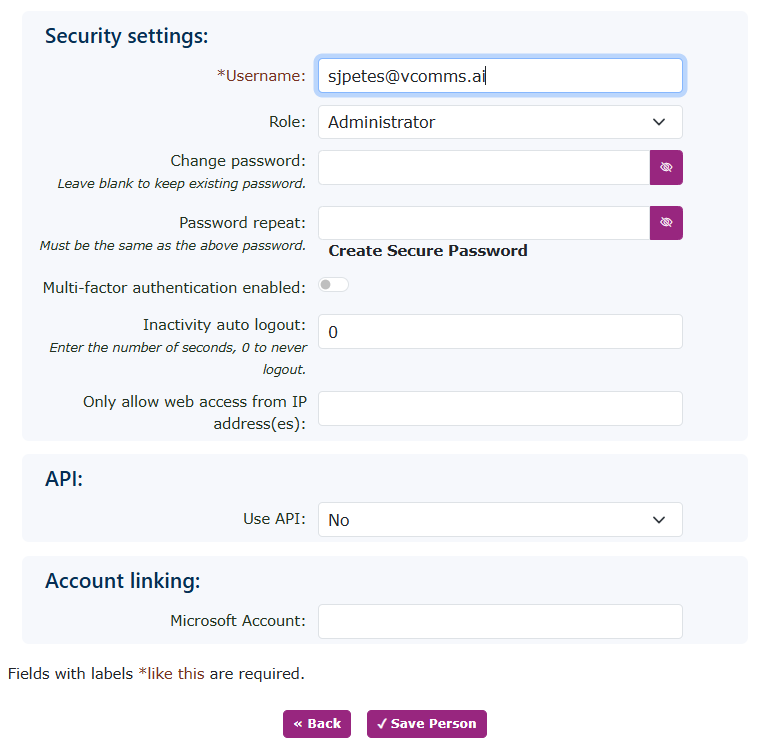The height and width of the screenshot is (747, 758).
Task: Click into the Password repeat input
Action: click(x=484, y=223)
